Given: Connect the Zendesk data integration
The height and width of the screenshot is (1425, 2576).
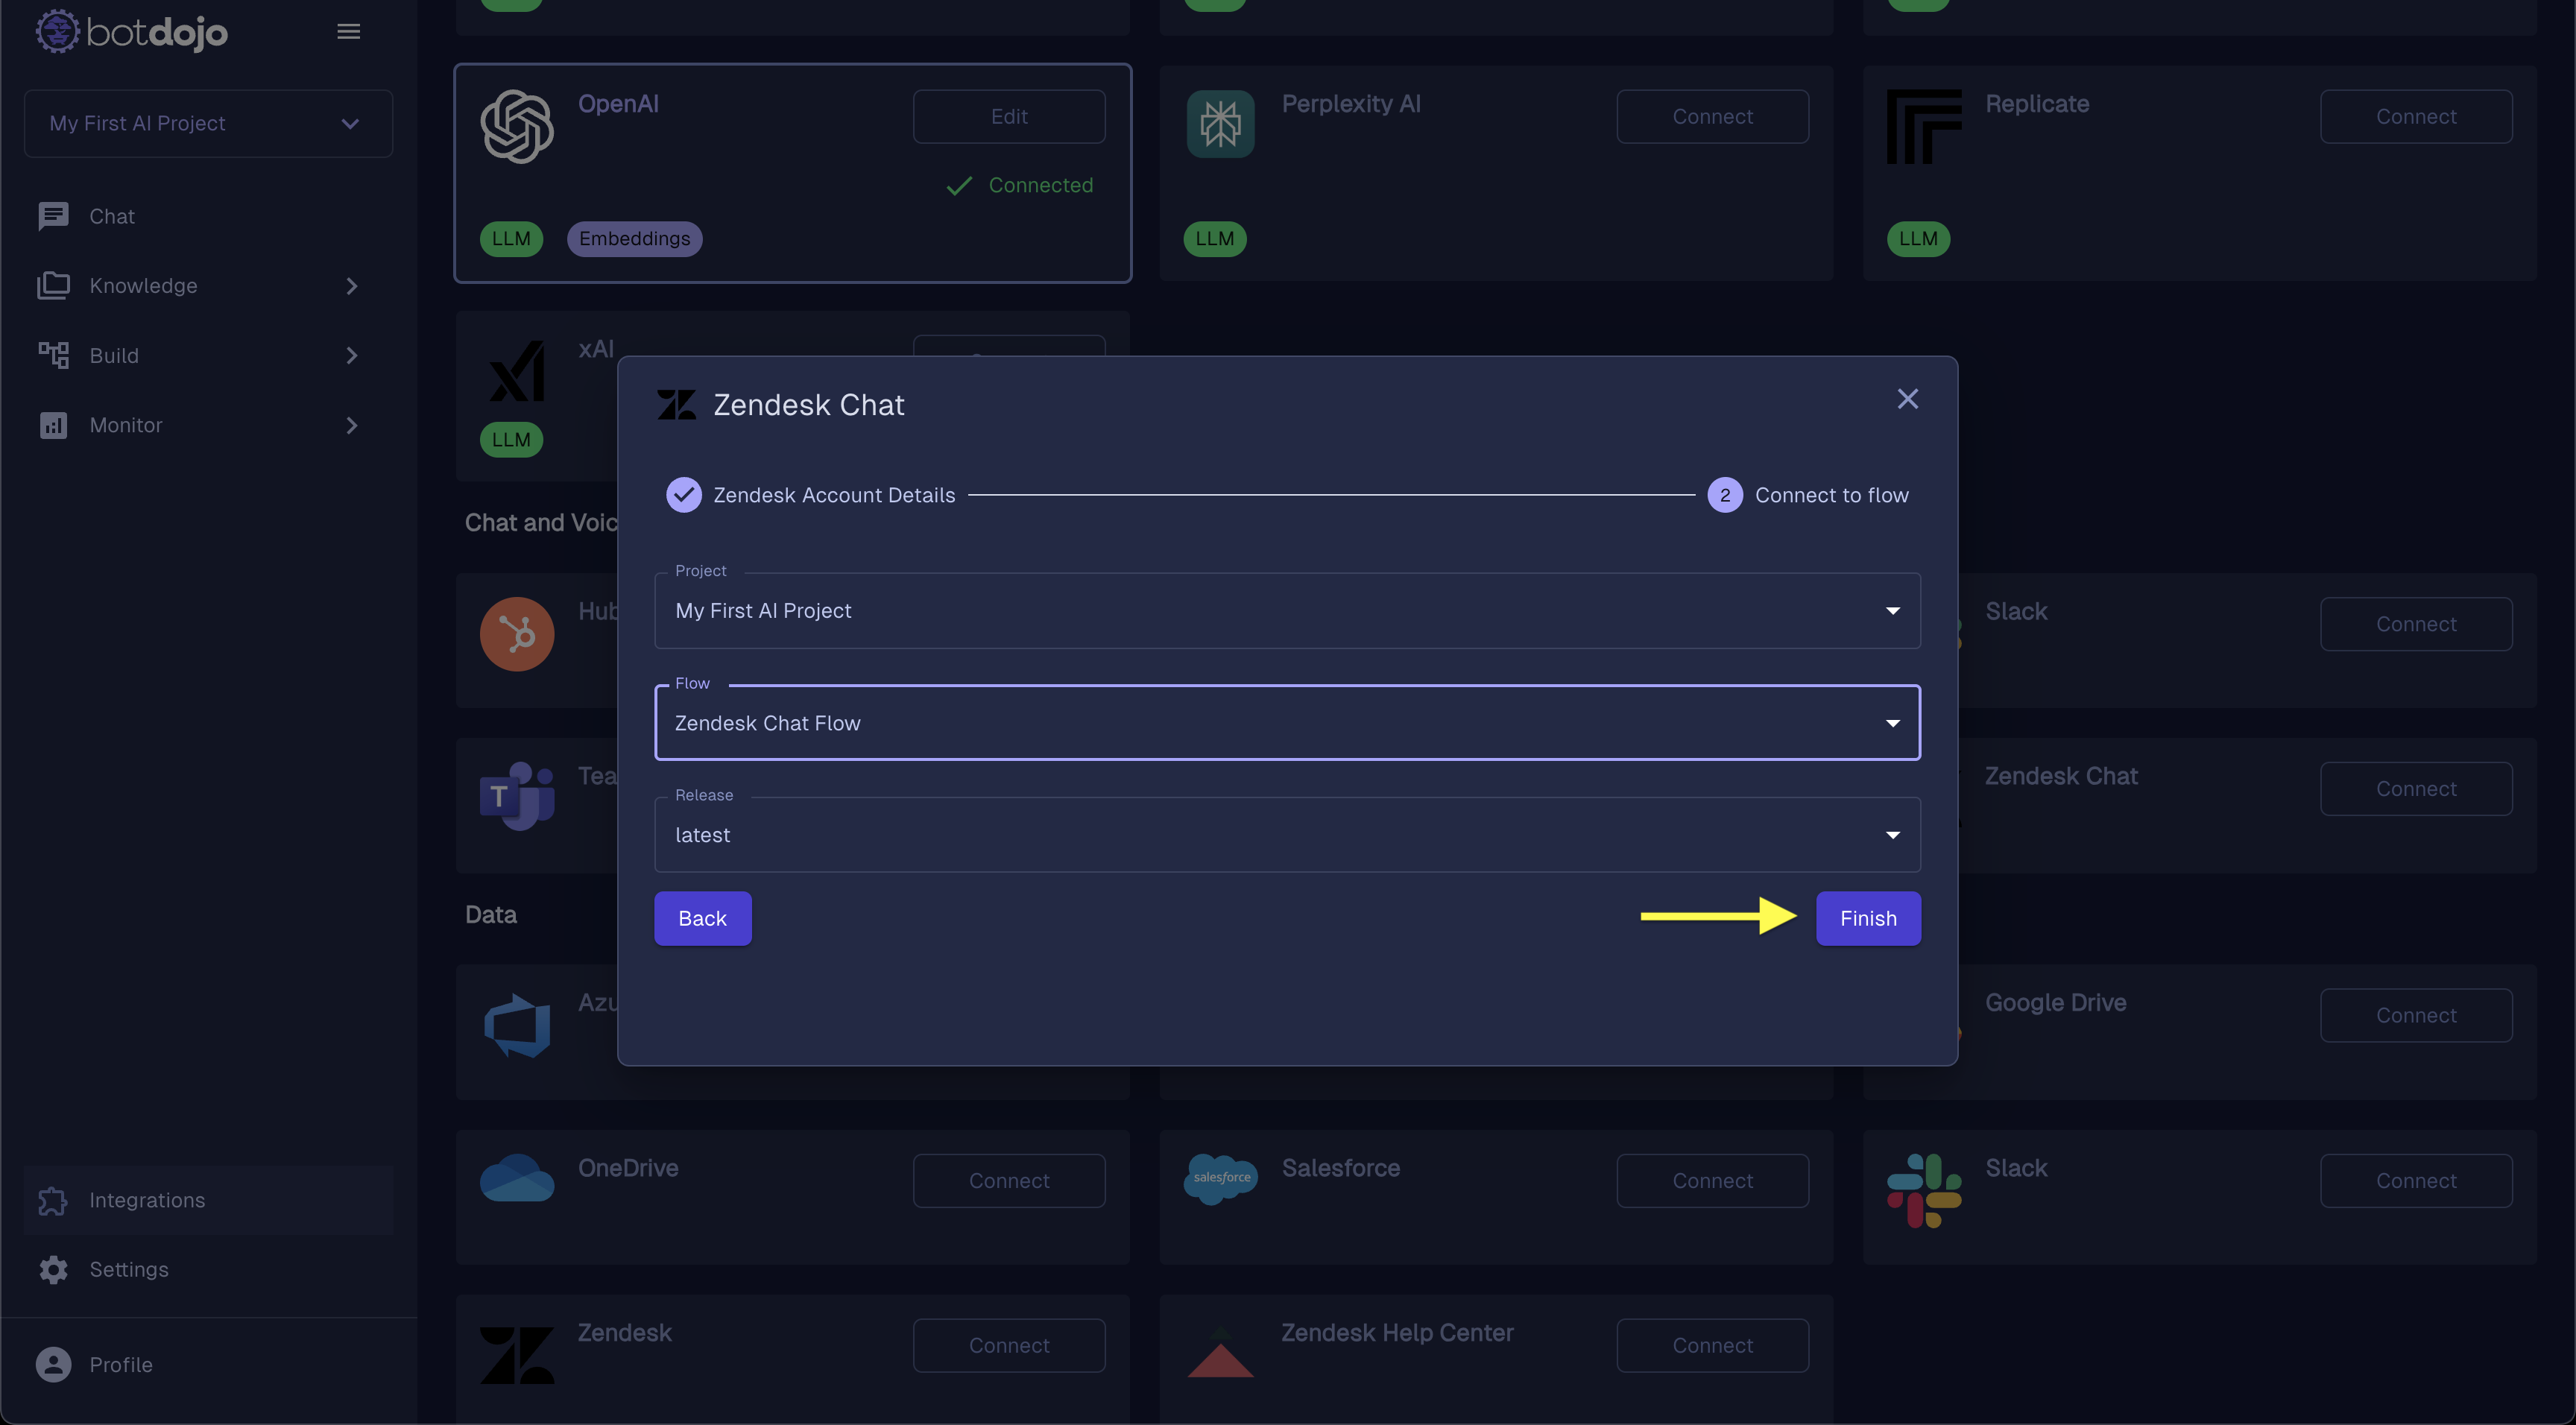Looking at the screenshot, I should pyautogui.click(x=1008, y=1345).
